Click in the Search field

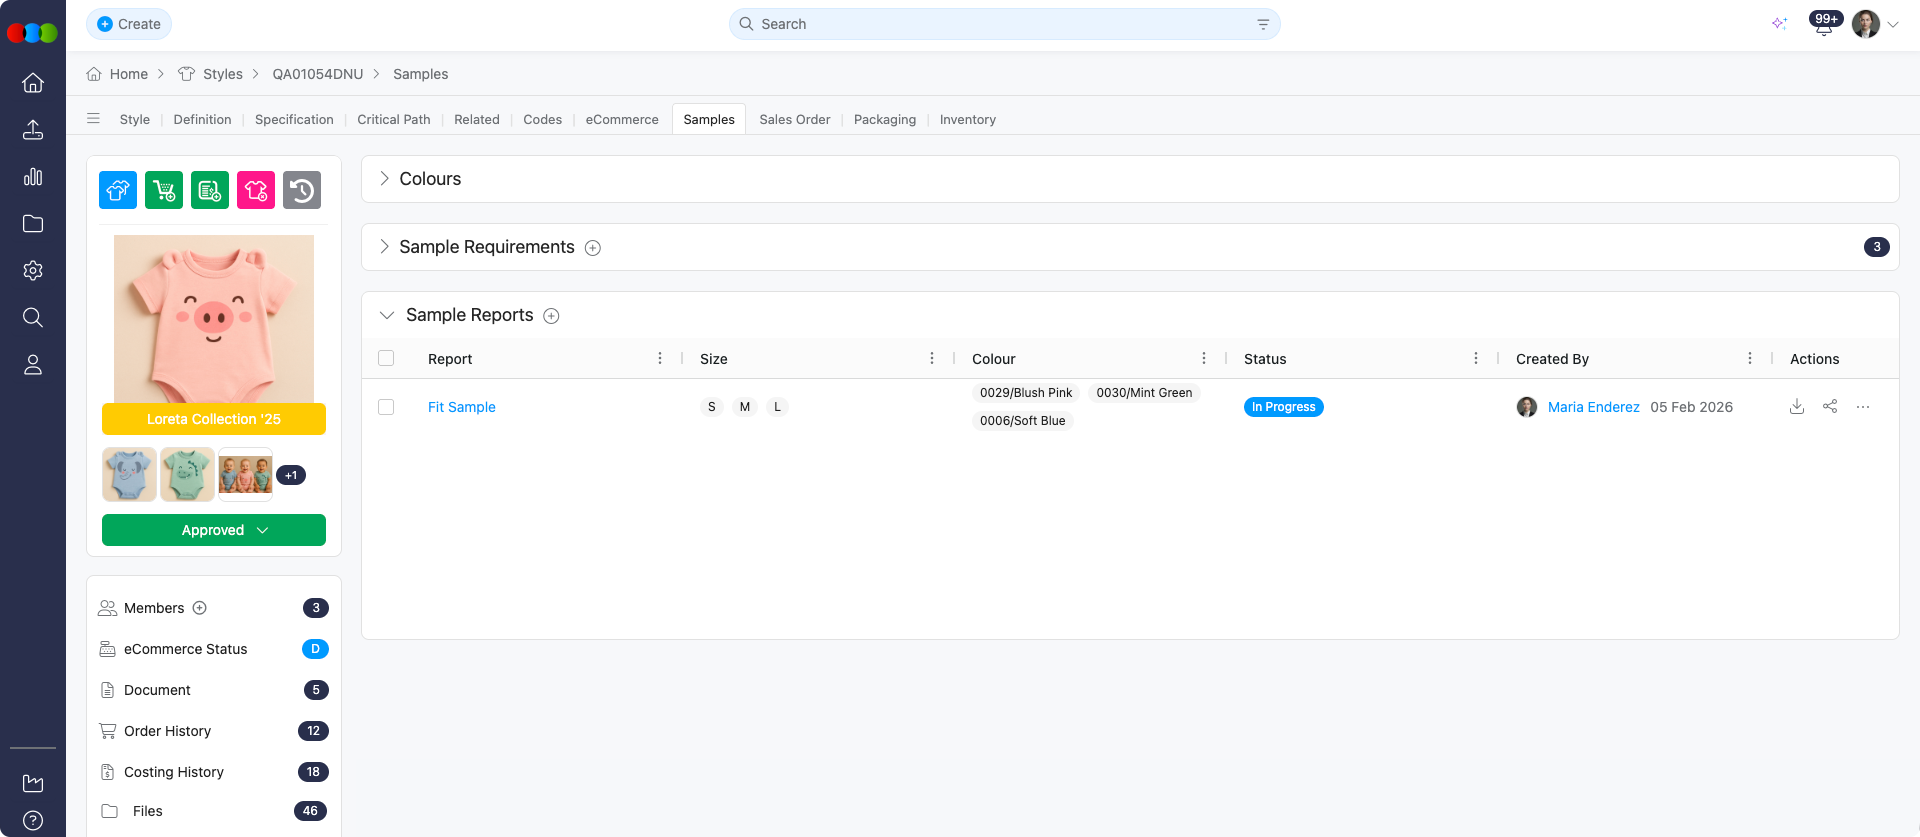click(x=1005, y=24)
